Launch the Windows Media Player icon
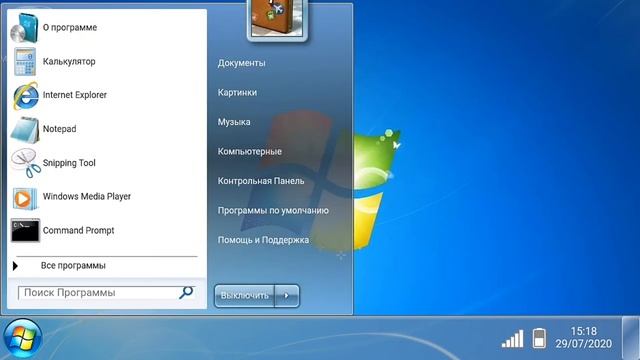The image size is (640, 360). coord(25,198)
